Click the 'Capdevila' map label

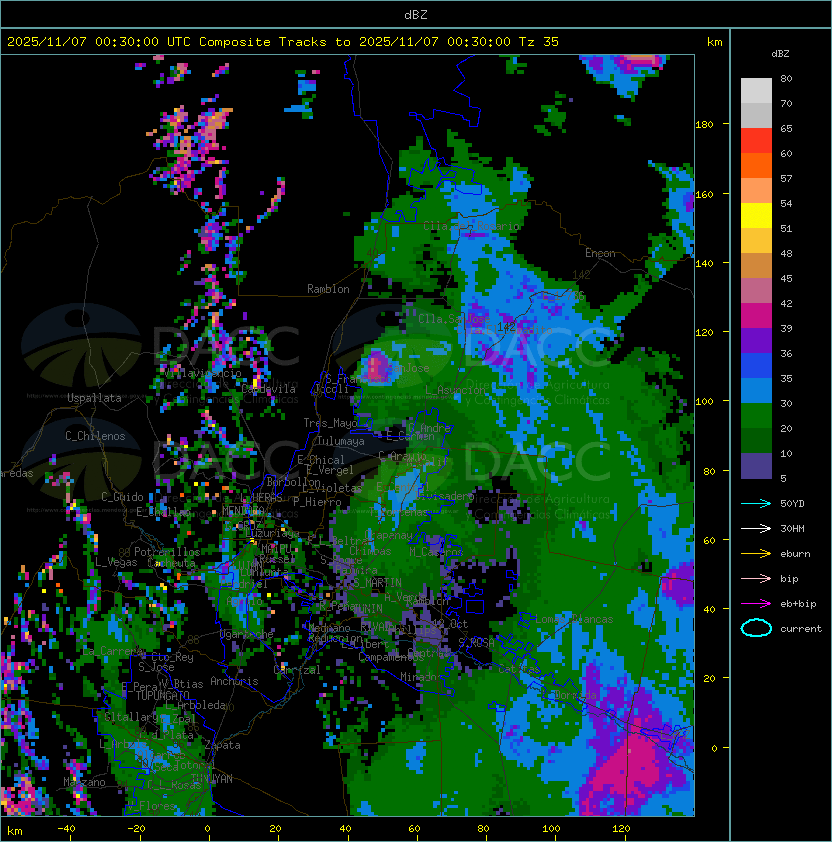268,389
